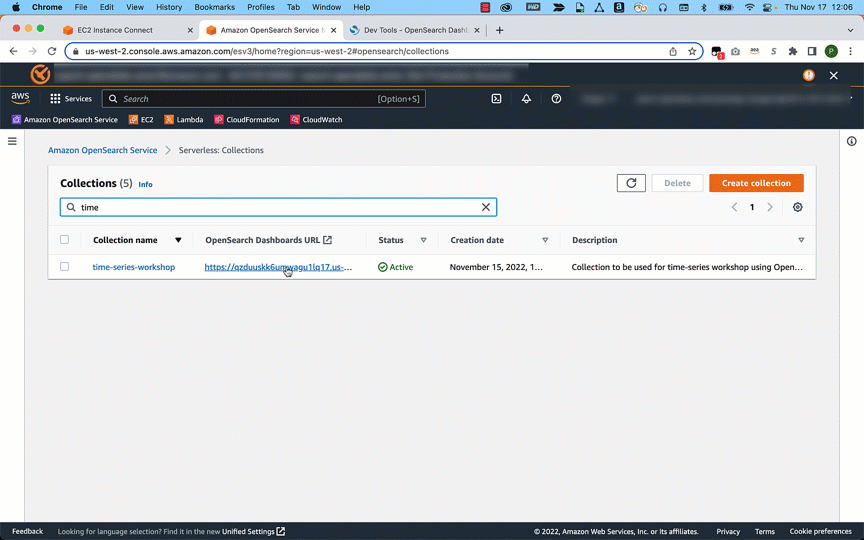Focus the AWS console Search box

263,99
